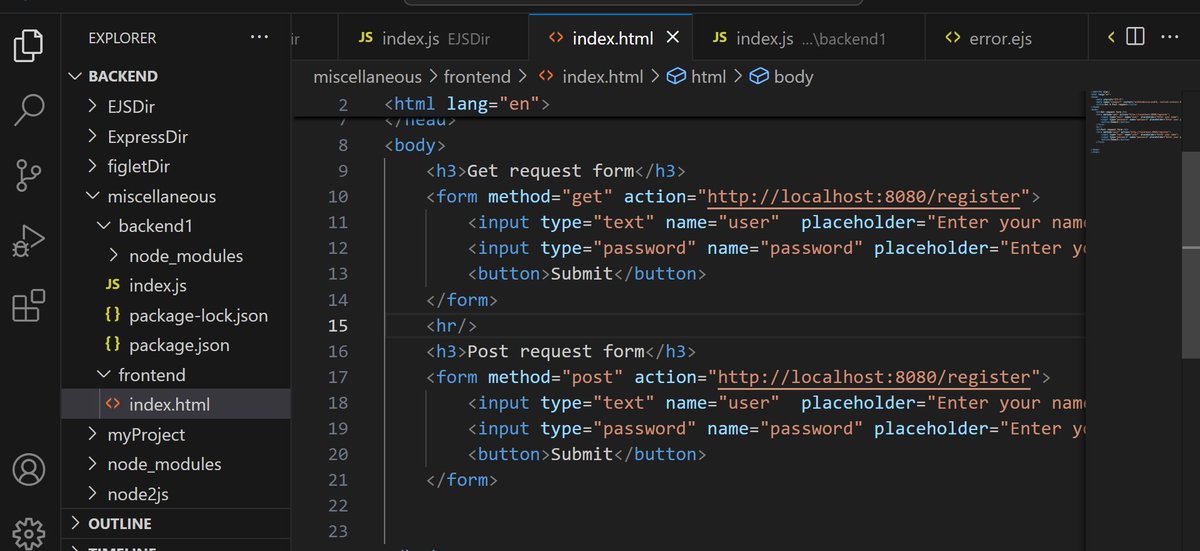Expand the figletDir folder
Viewport: 1200px width, 551px height.
[x=93, y=166]
